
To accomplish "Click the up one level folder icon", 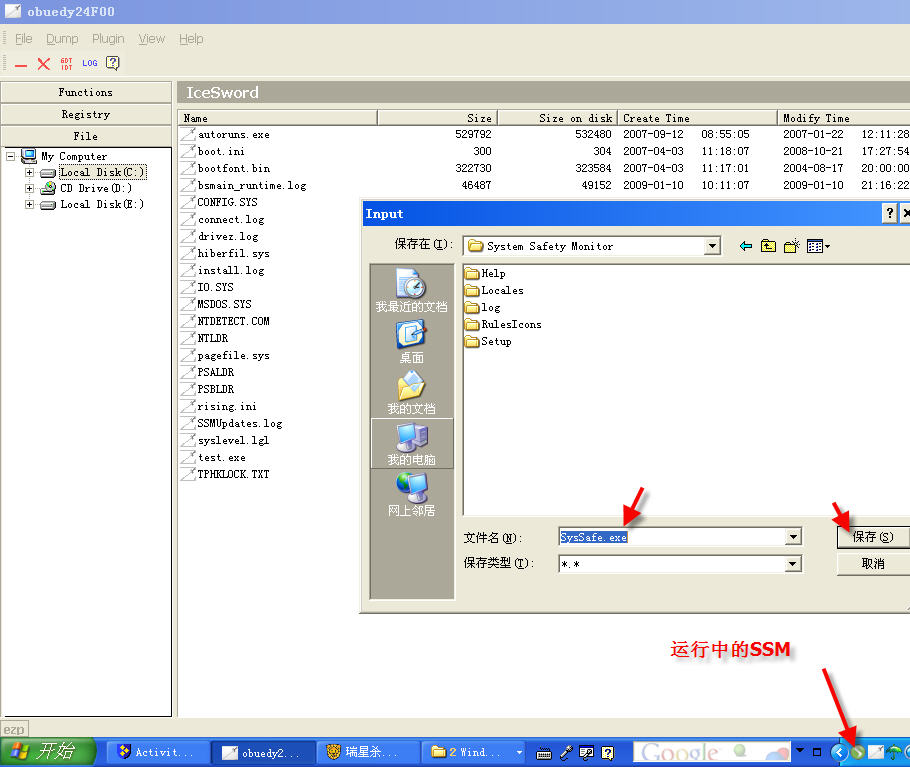I will [768, 246].
